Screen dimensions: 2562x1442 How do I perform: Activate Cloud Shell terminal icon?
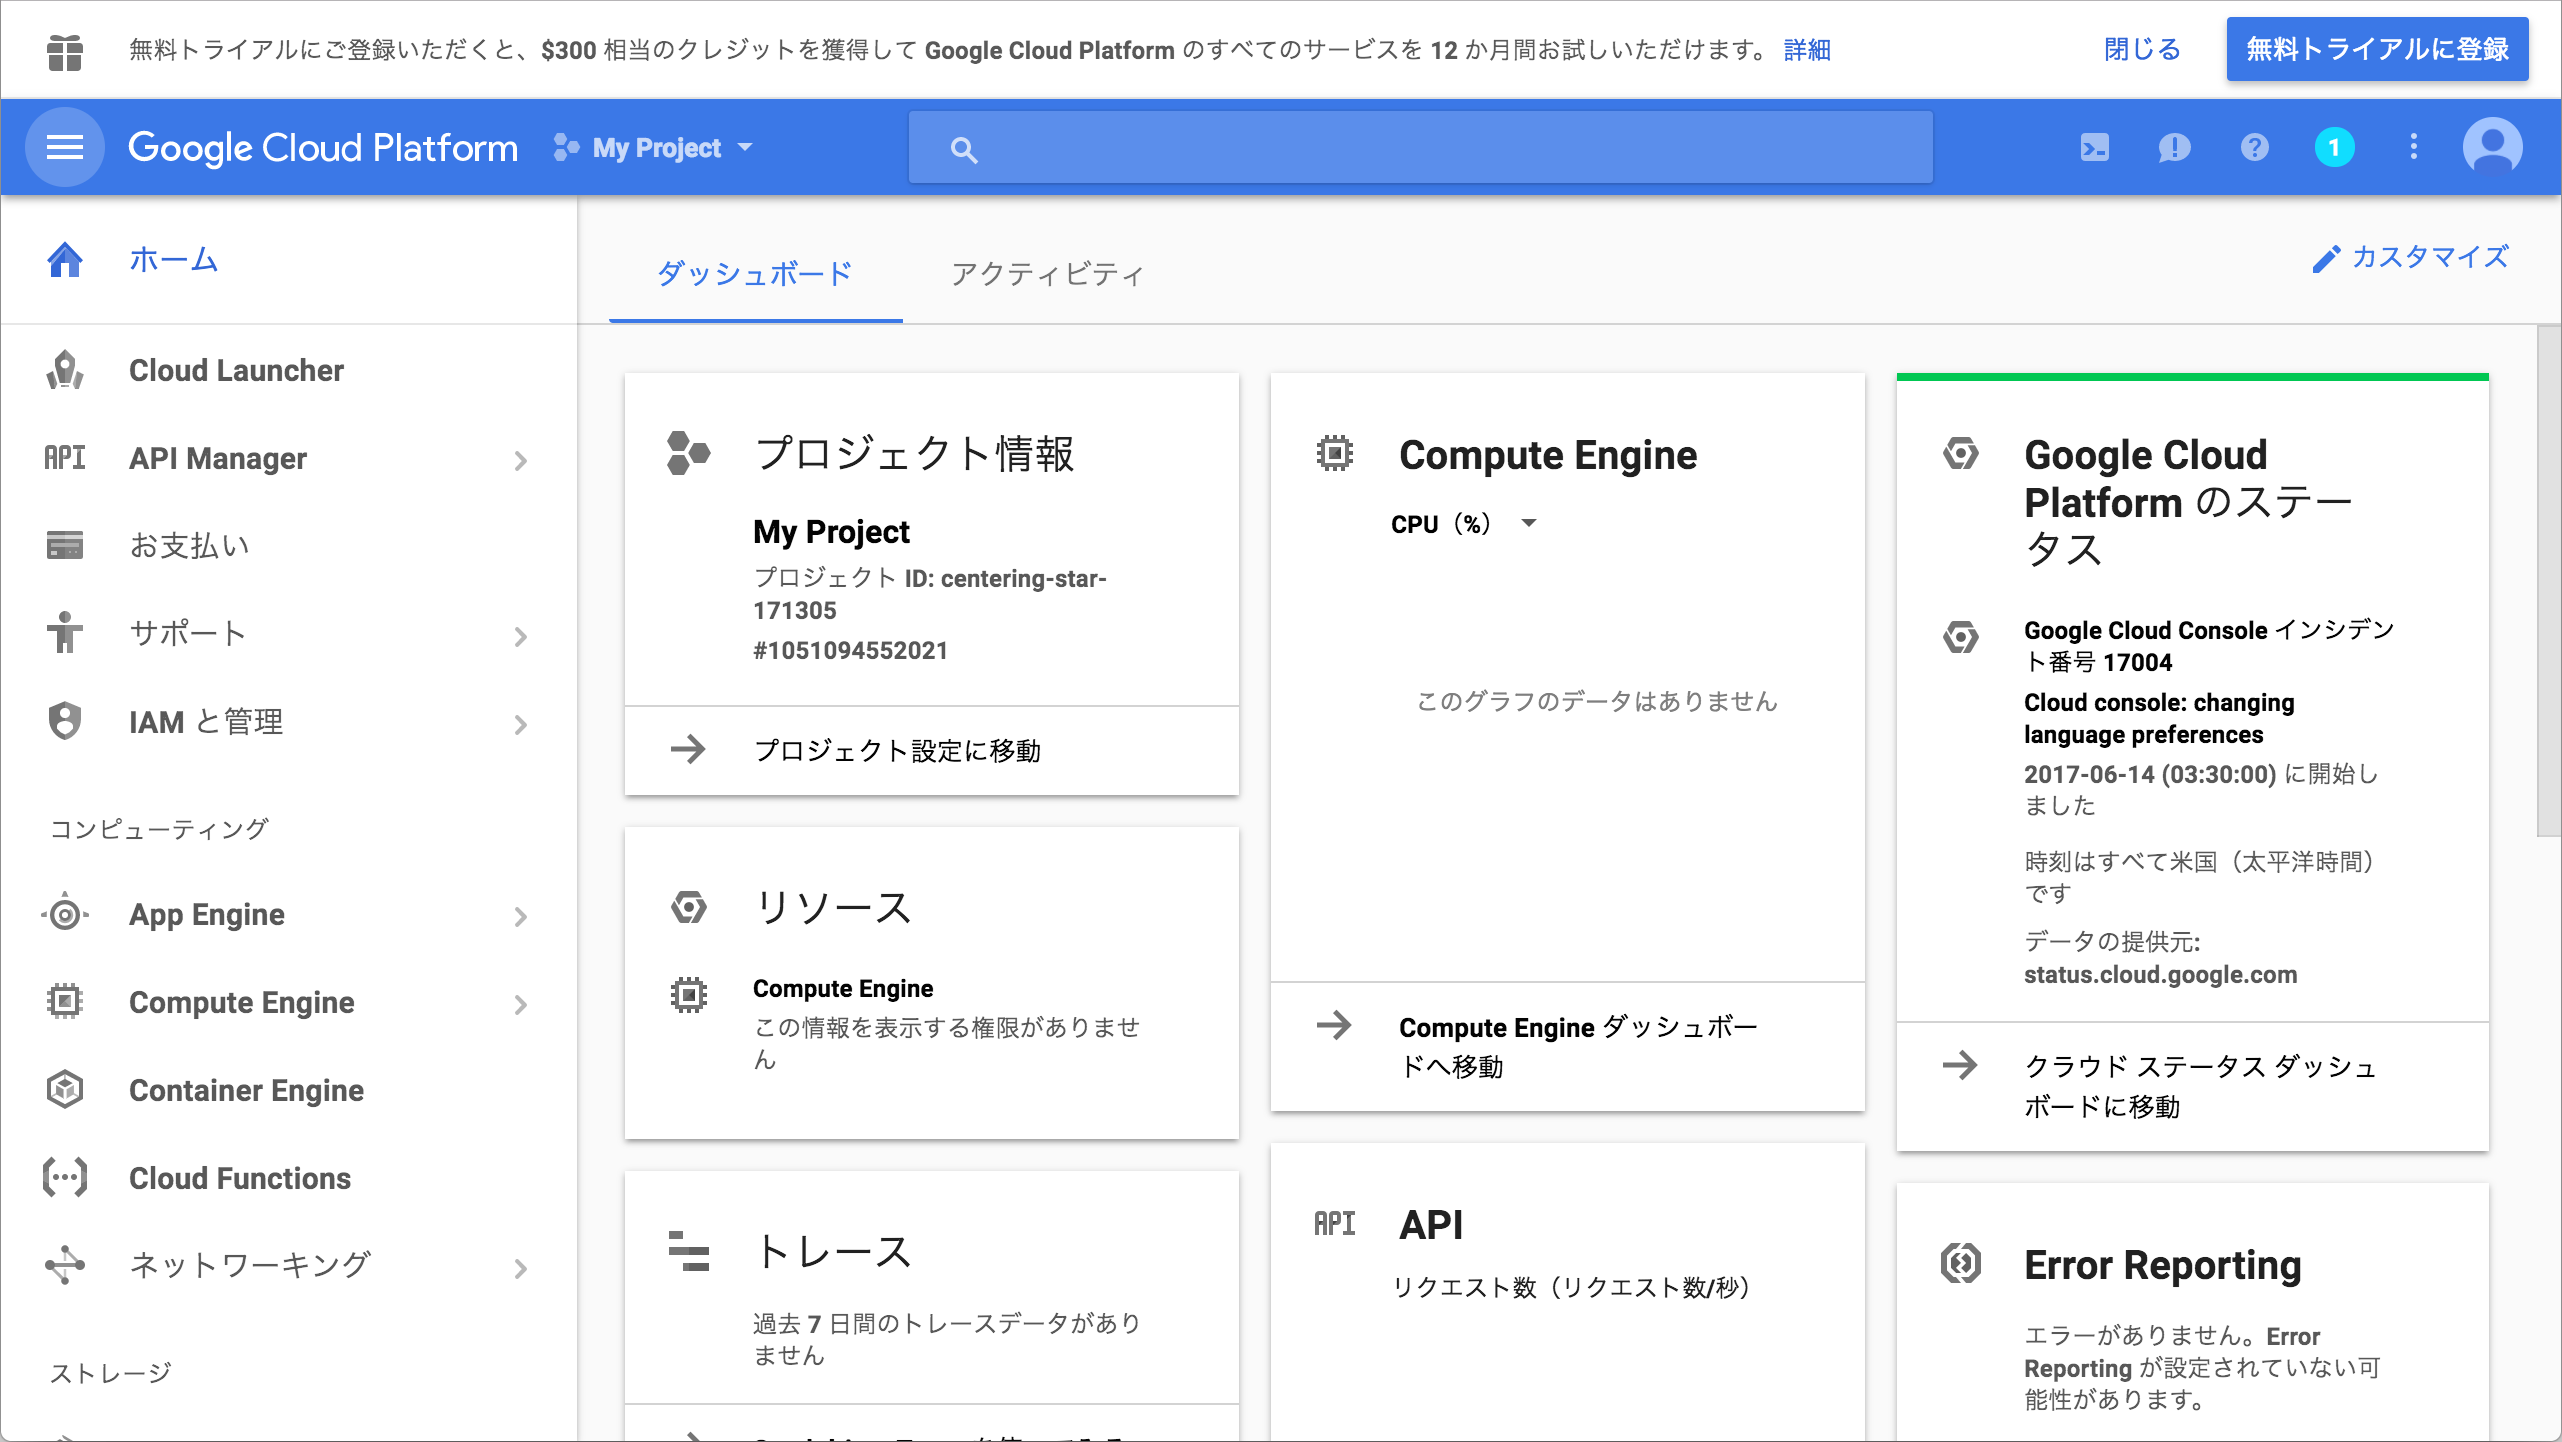coord(2094,148)
